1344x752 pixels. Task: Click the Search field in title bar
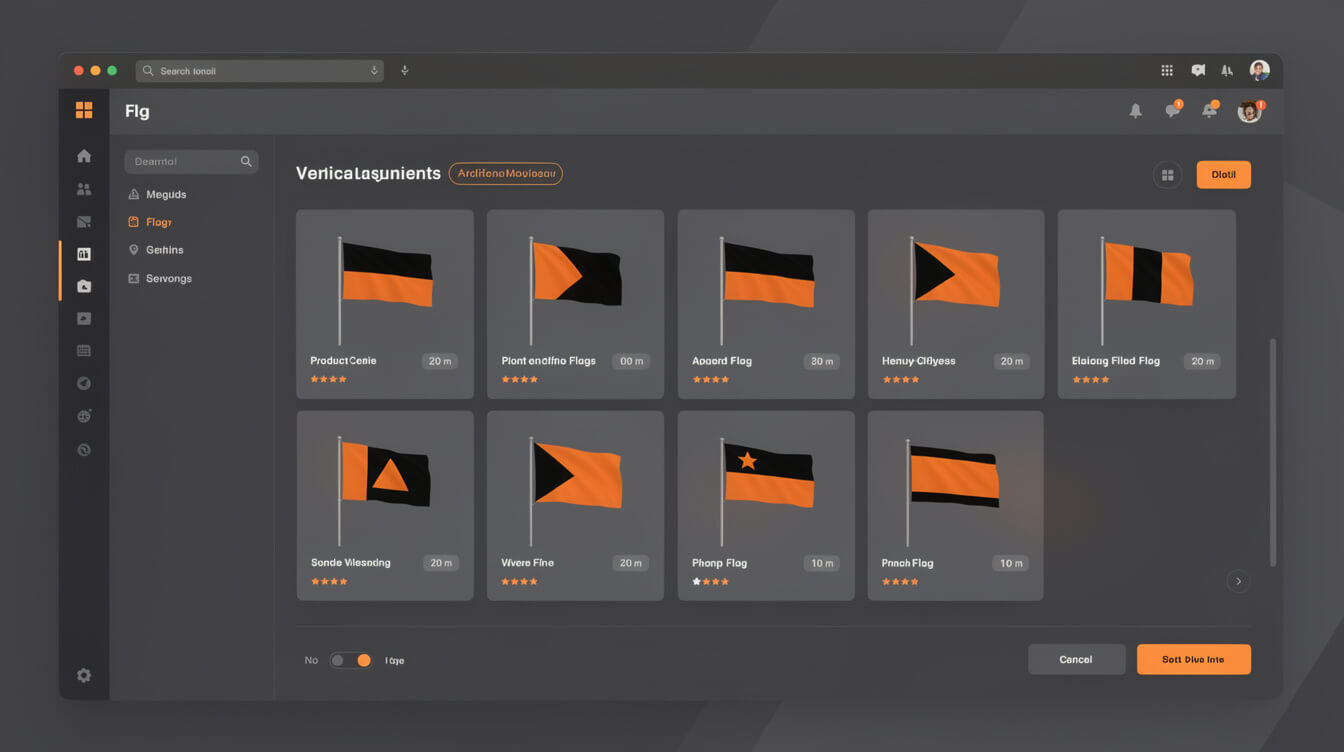[x=260, y=71]
